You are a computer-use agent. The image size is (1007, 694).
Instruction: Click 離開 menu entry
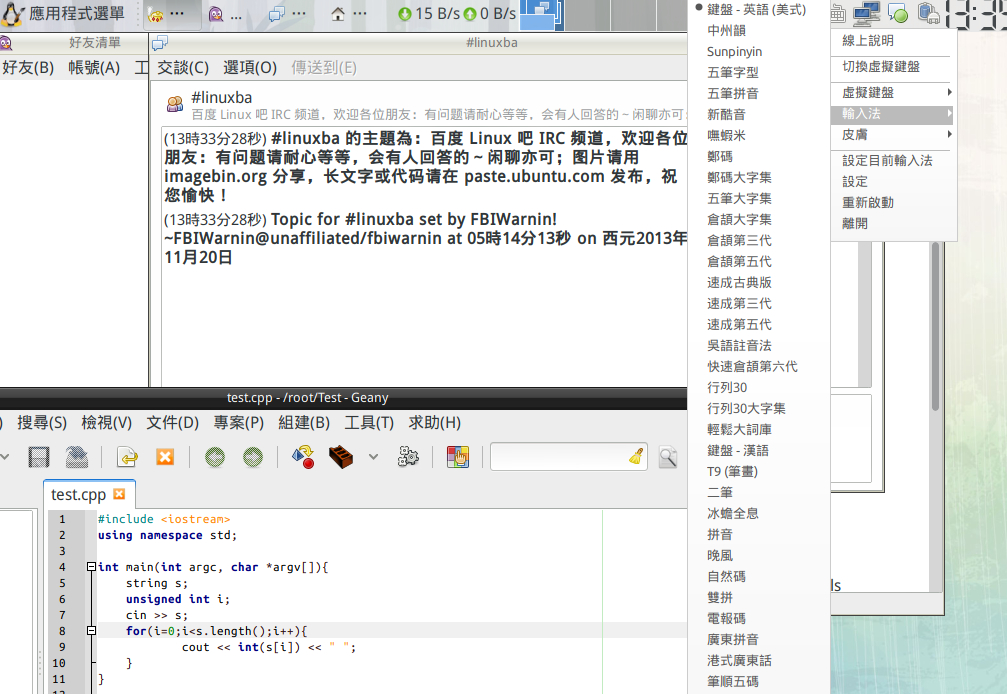click(855, 223)
